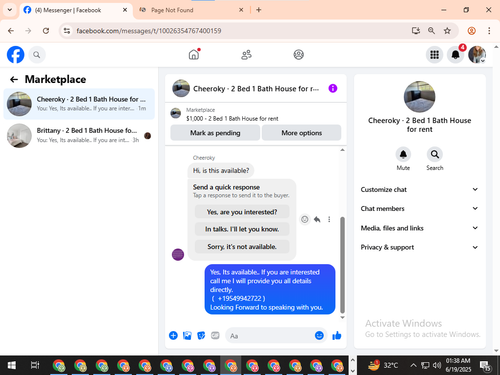Click the chat scroll down arrow
This screenshot has width=500, height=375.
(342, 317)
